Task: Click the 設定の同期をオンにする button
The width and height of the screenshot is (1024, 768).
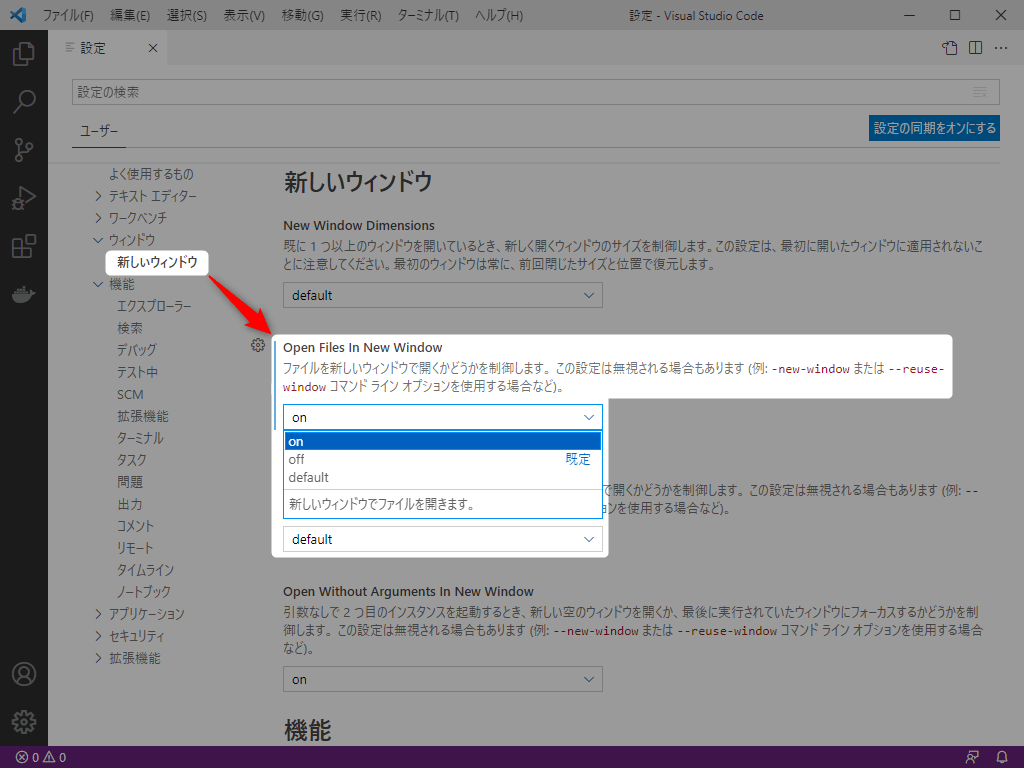Action: 934,128
